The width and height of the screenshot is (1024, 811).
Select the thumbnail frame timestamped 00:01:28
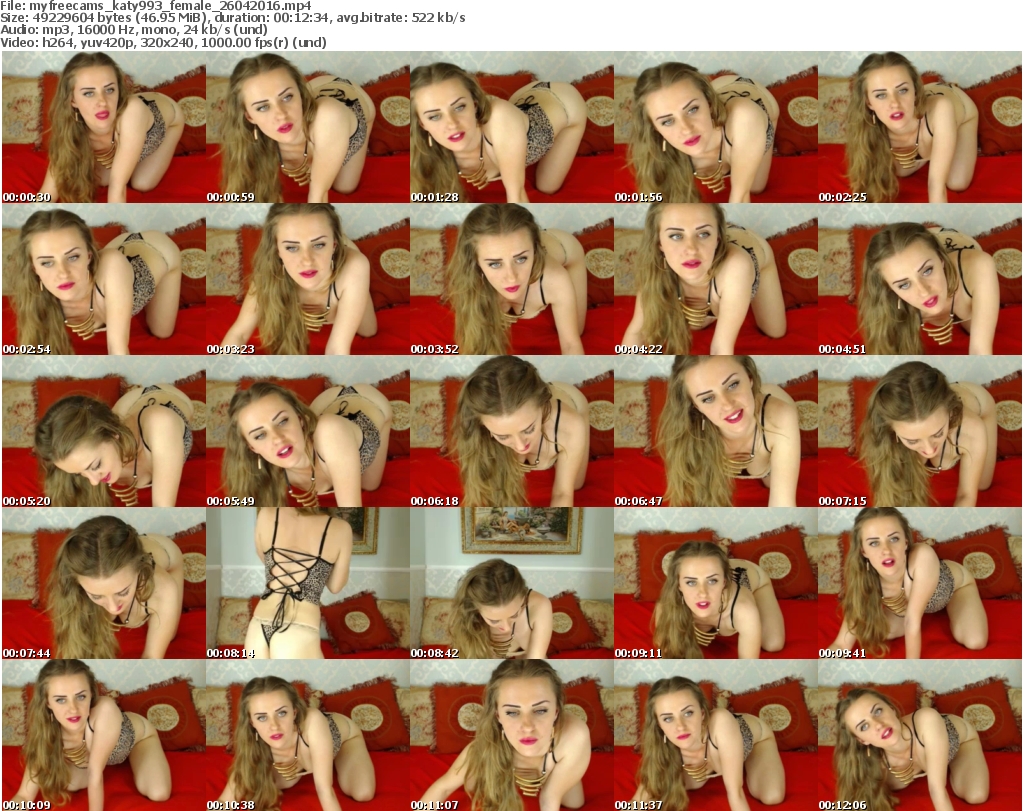point(511,127)
